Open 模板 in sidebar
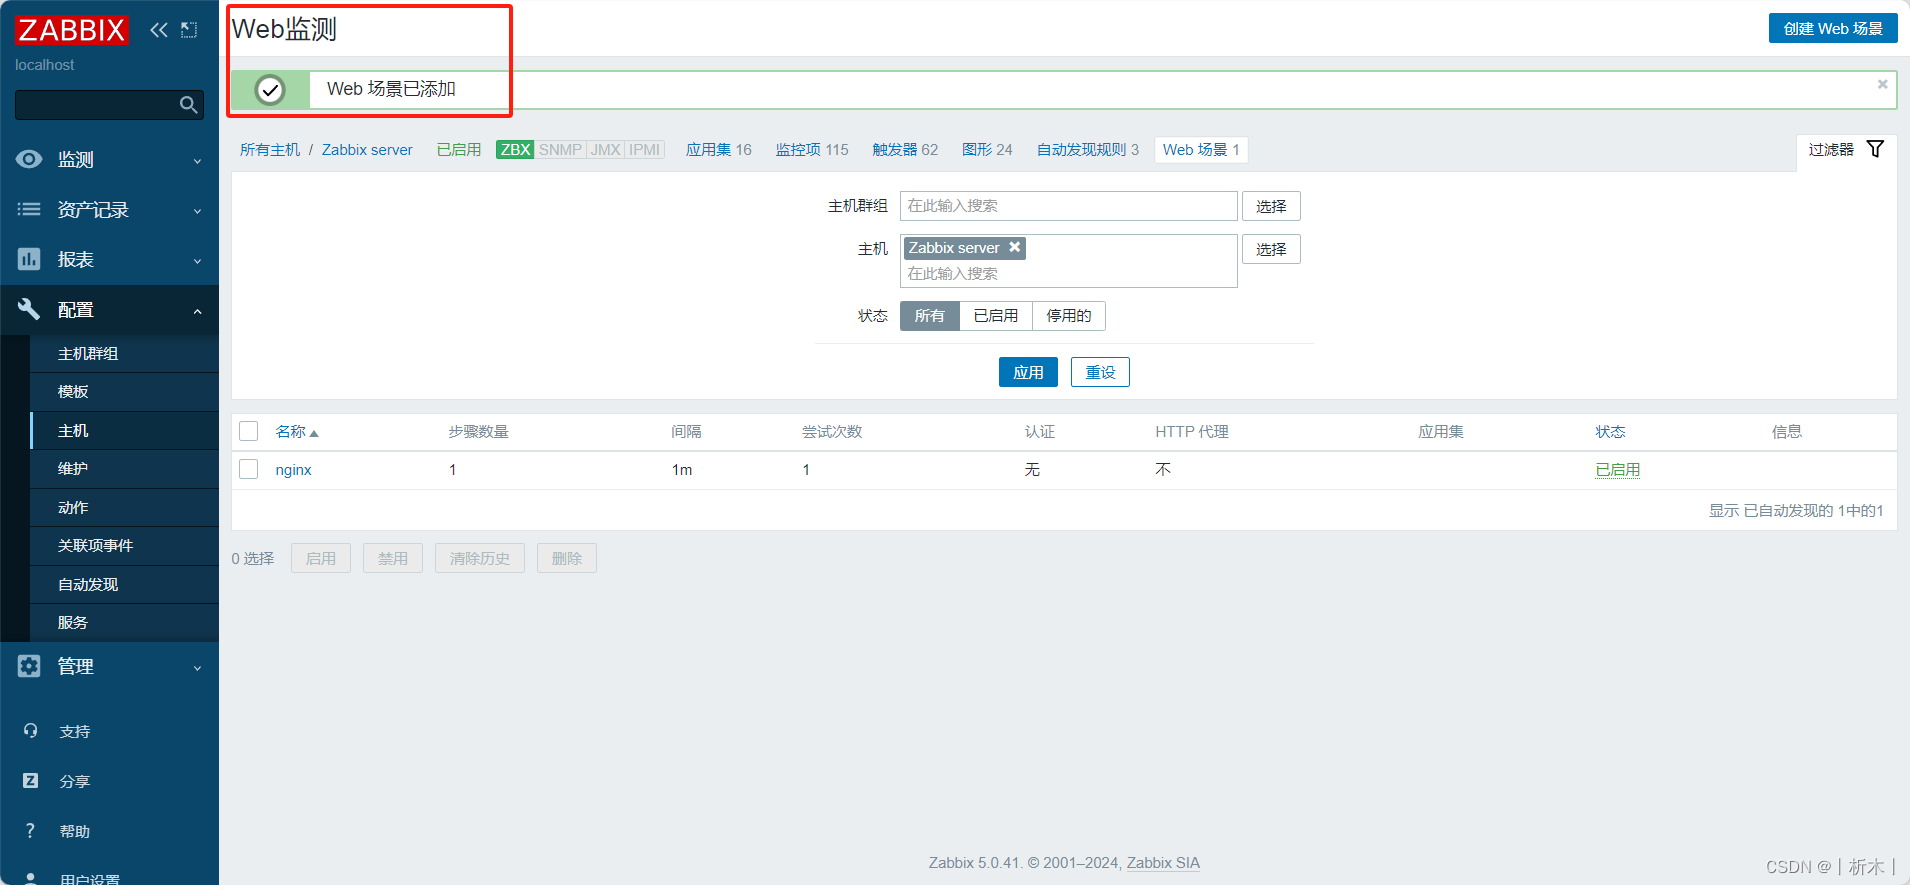The image size is (1910, 885). (x=124, y=392)
